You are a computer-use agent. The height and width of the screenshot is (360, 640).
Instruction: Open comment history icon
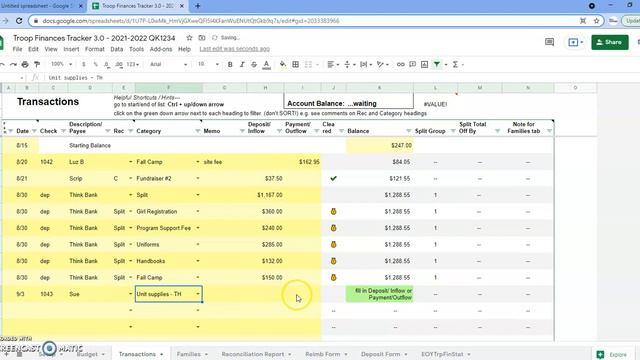[549, 42]
